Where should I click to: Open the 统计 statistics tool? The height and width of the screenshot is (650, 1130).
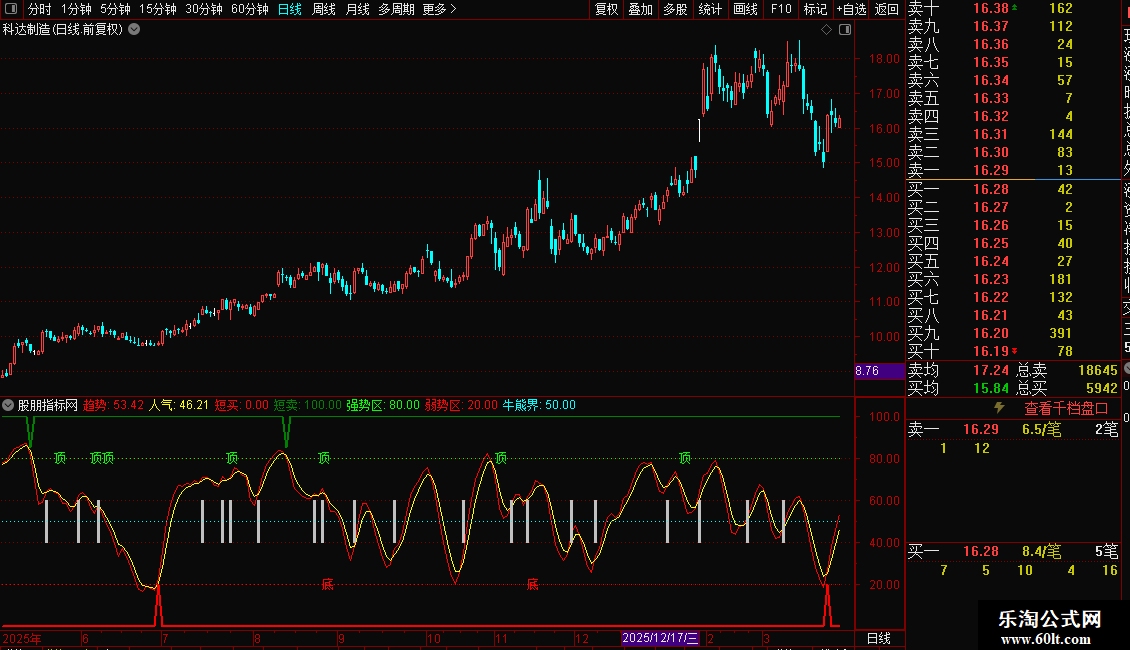(710, 9)
